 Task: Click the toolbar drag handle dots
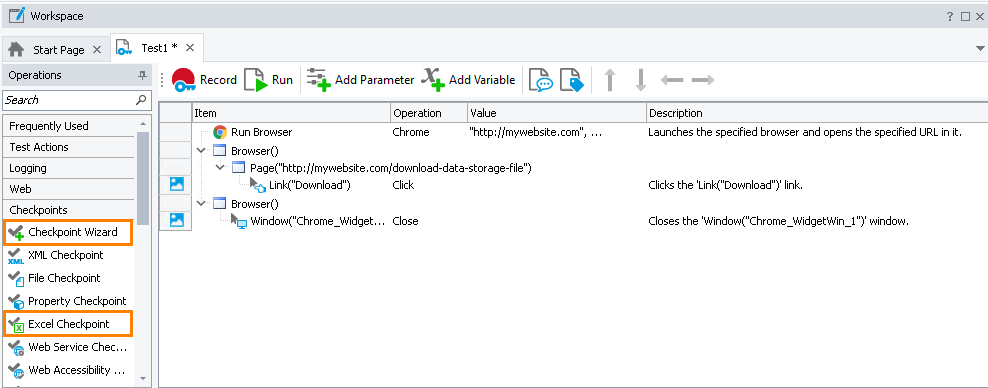pos(163,80)
